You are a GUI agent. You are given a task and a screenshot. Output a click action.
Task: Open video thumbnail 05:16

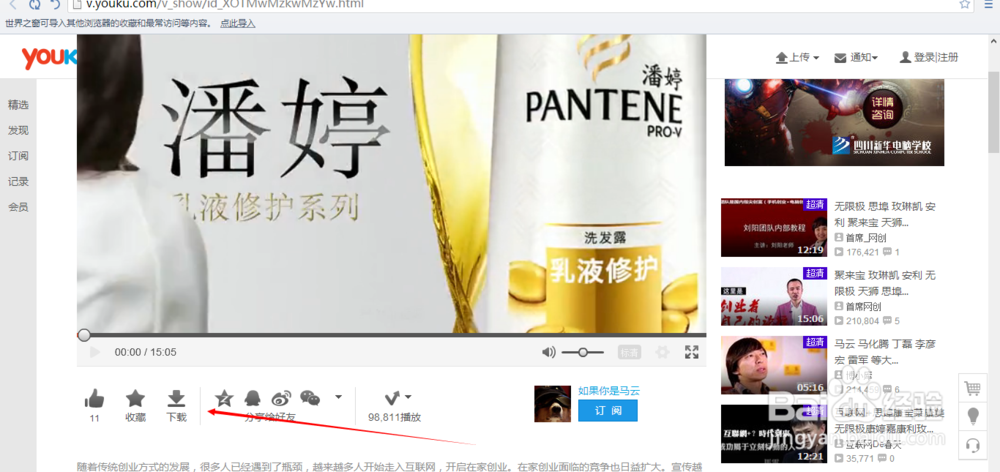774,365
